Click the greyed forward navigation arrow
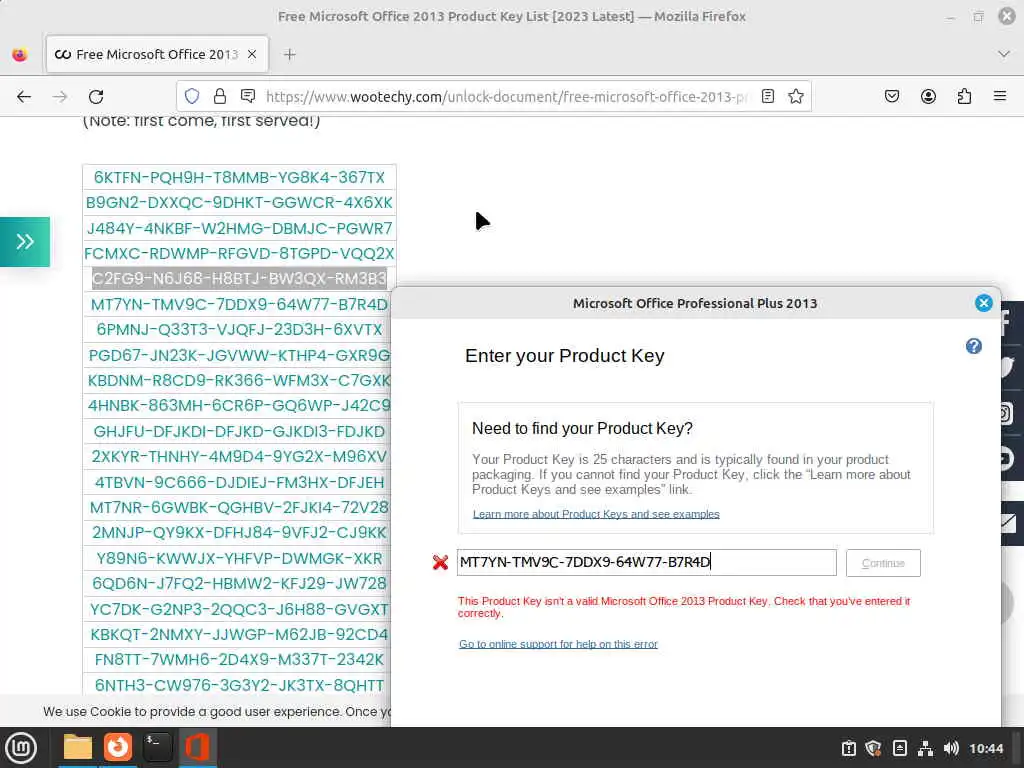 pyautogui.click(x=60, y=97)
